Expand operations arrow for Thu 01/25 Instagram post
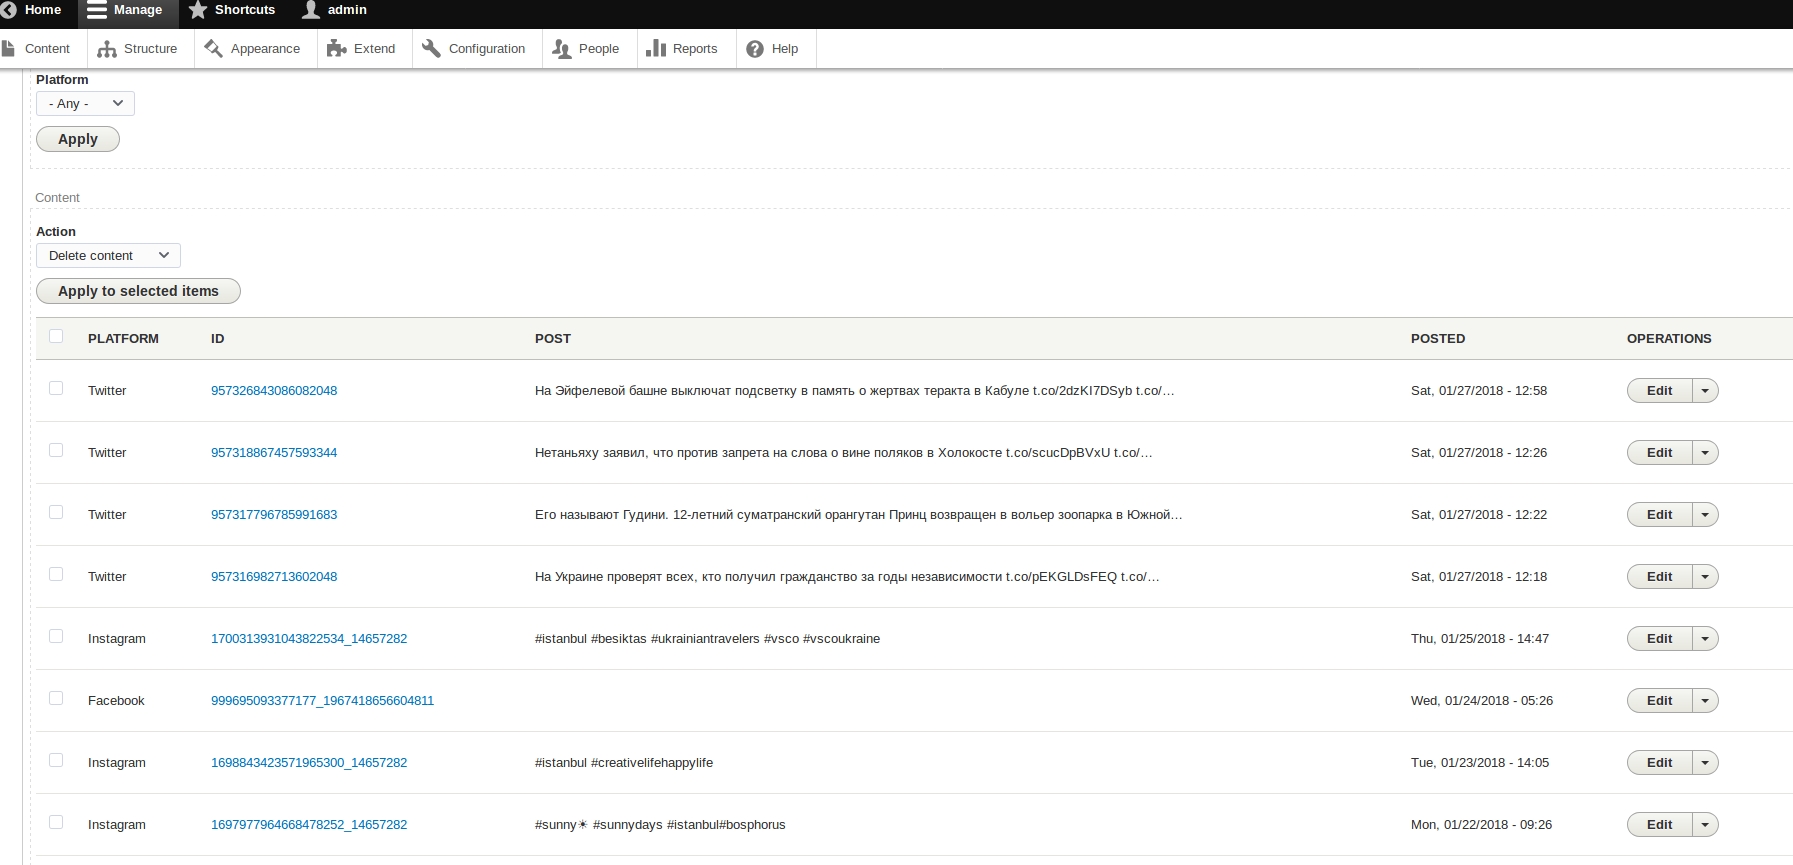This screenshot has width=1793, height=865. pyautogui.click(x=1705, y=639)
